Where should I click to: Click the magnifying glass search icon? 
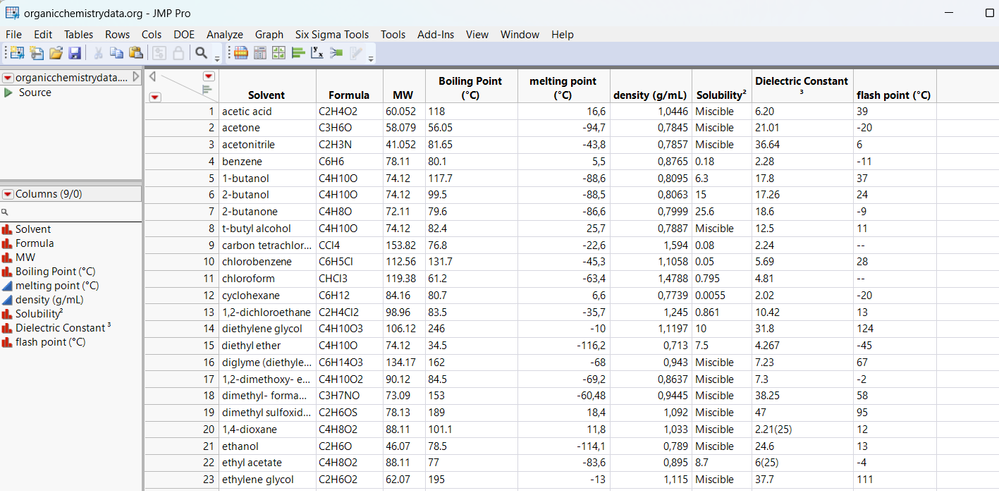tap(201, 53)
